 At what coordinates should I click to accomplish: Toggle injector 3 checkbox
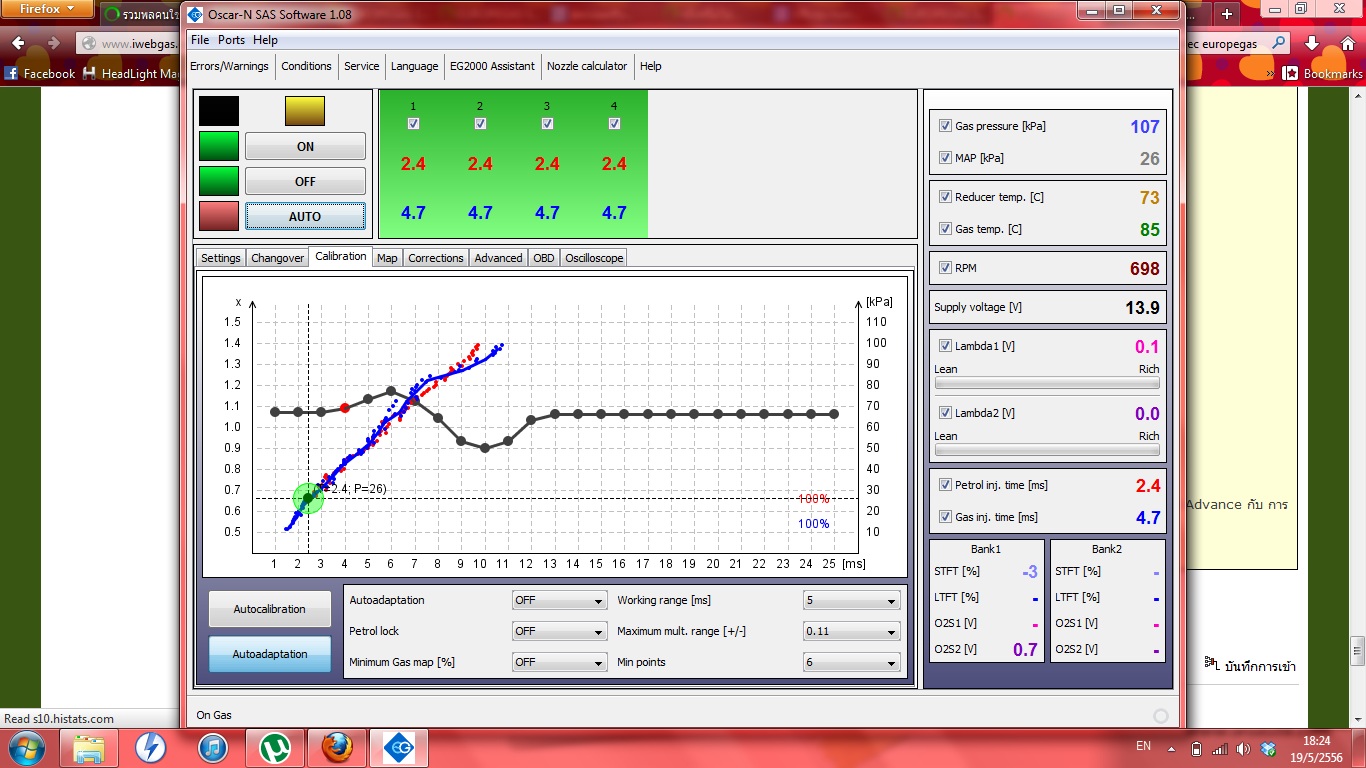click(x=547, y=124)
